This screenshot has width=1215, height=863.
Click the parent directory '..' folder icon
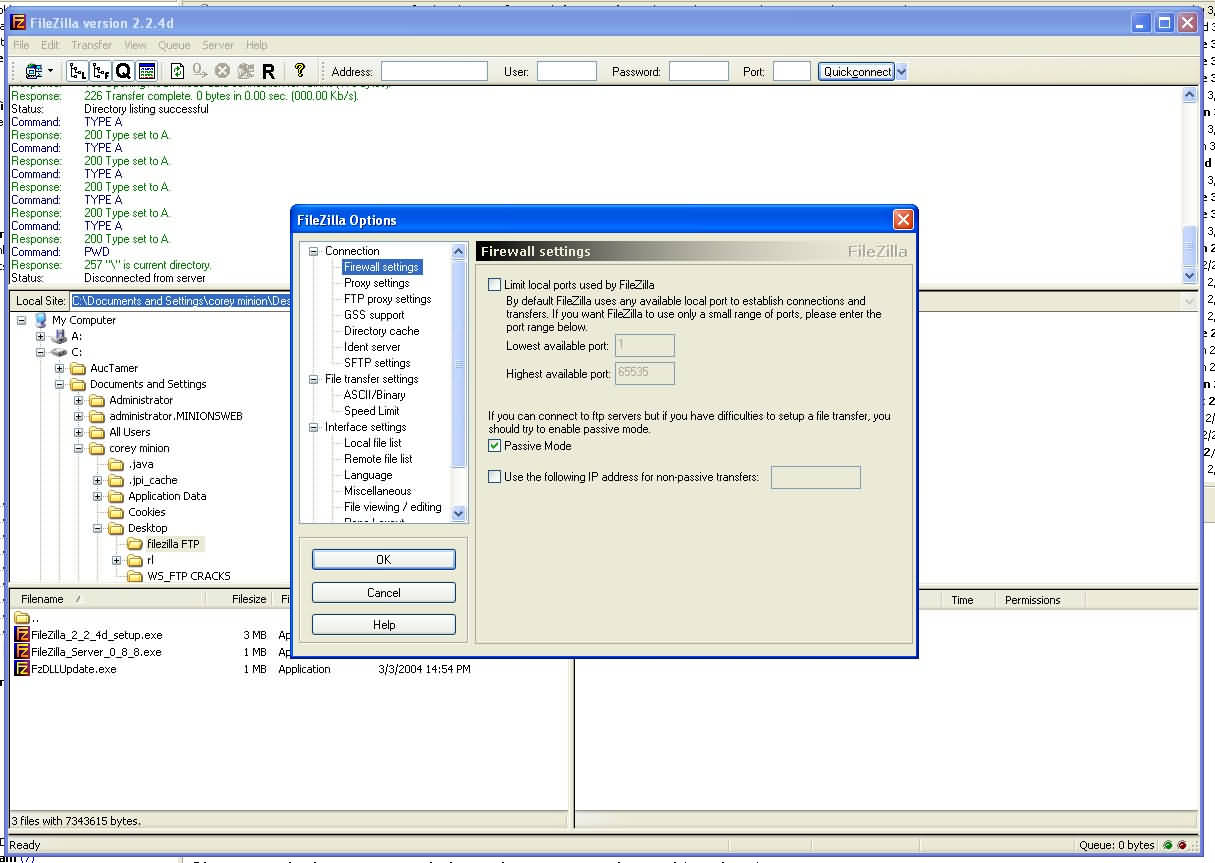coord(22,618)
